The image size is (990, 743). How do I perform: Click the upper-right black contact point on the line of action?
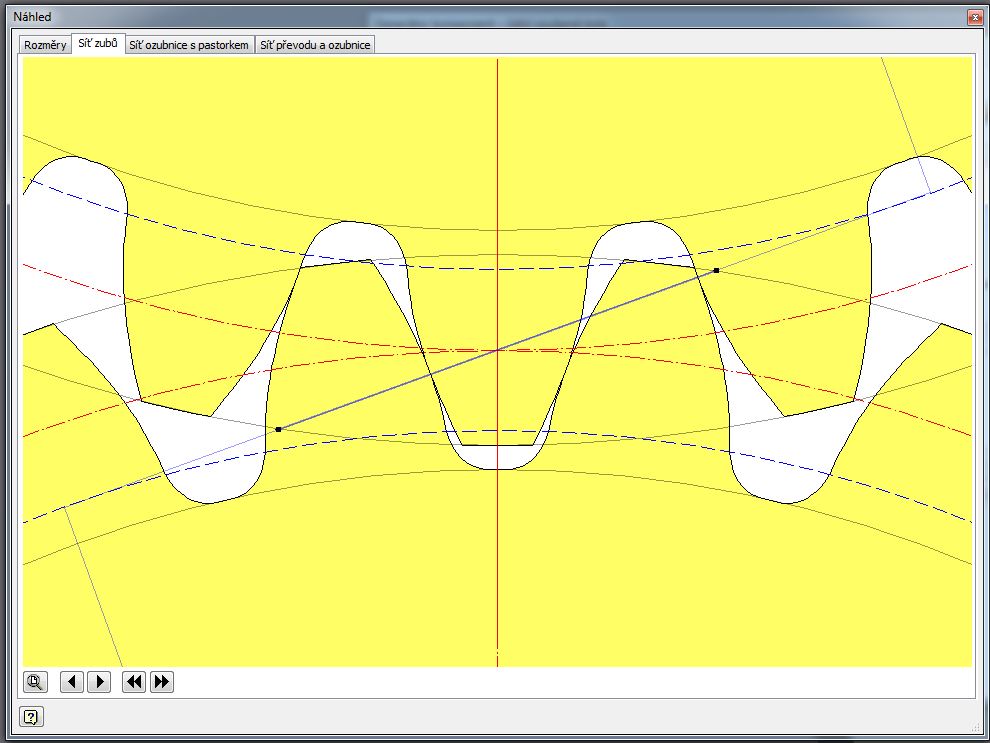pos(716,270)
